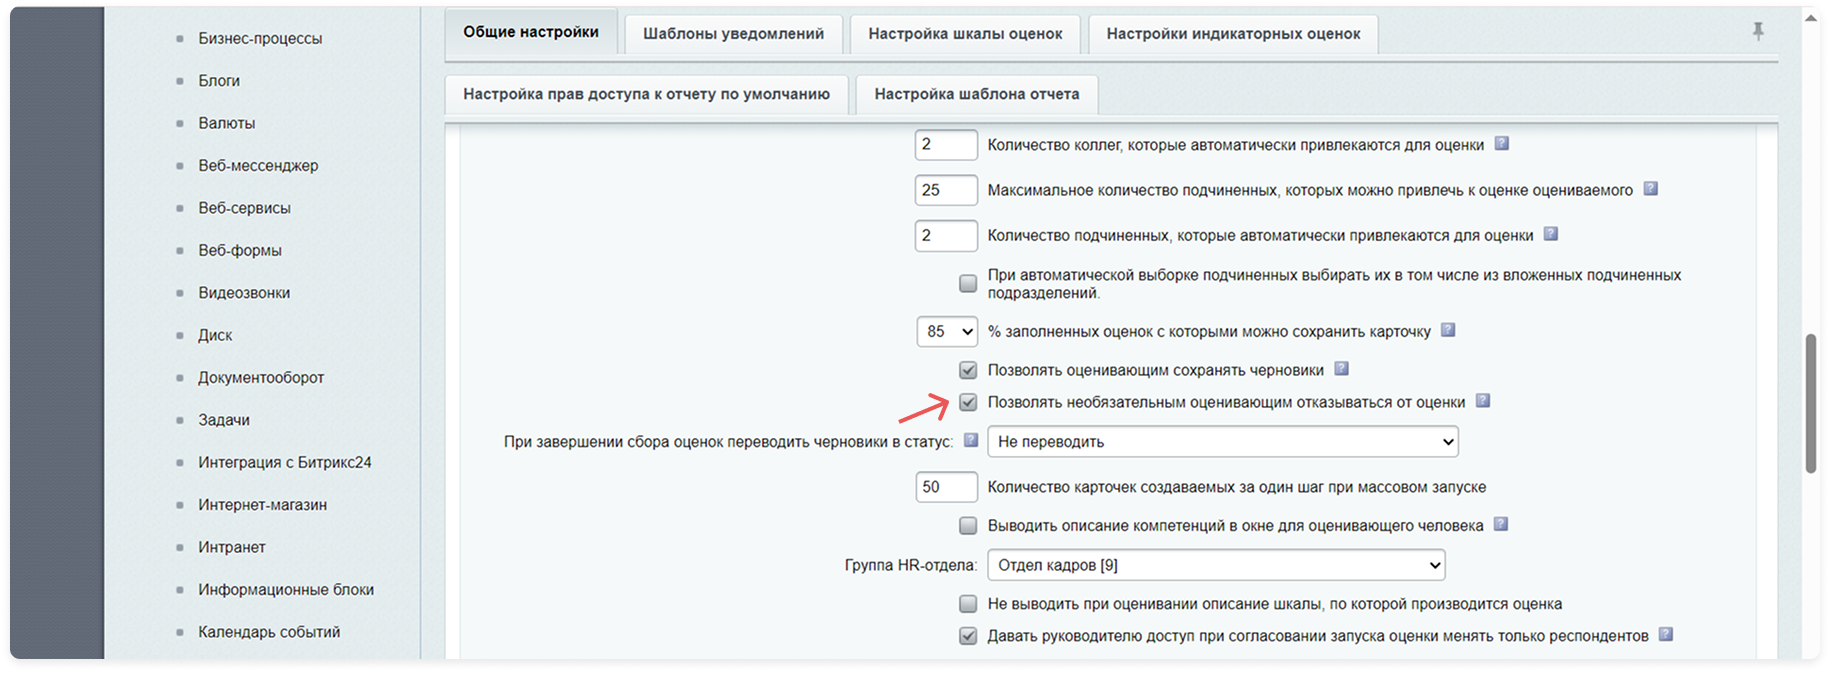Image resolution: width=1830 pixels, height=673 pixels.
Task: Click the max subordinates field with value 25
Action: 946,190
